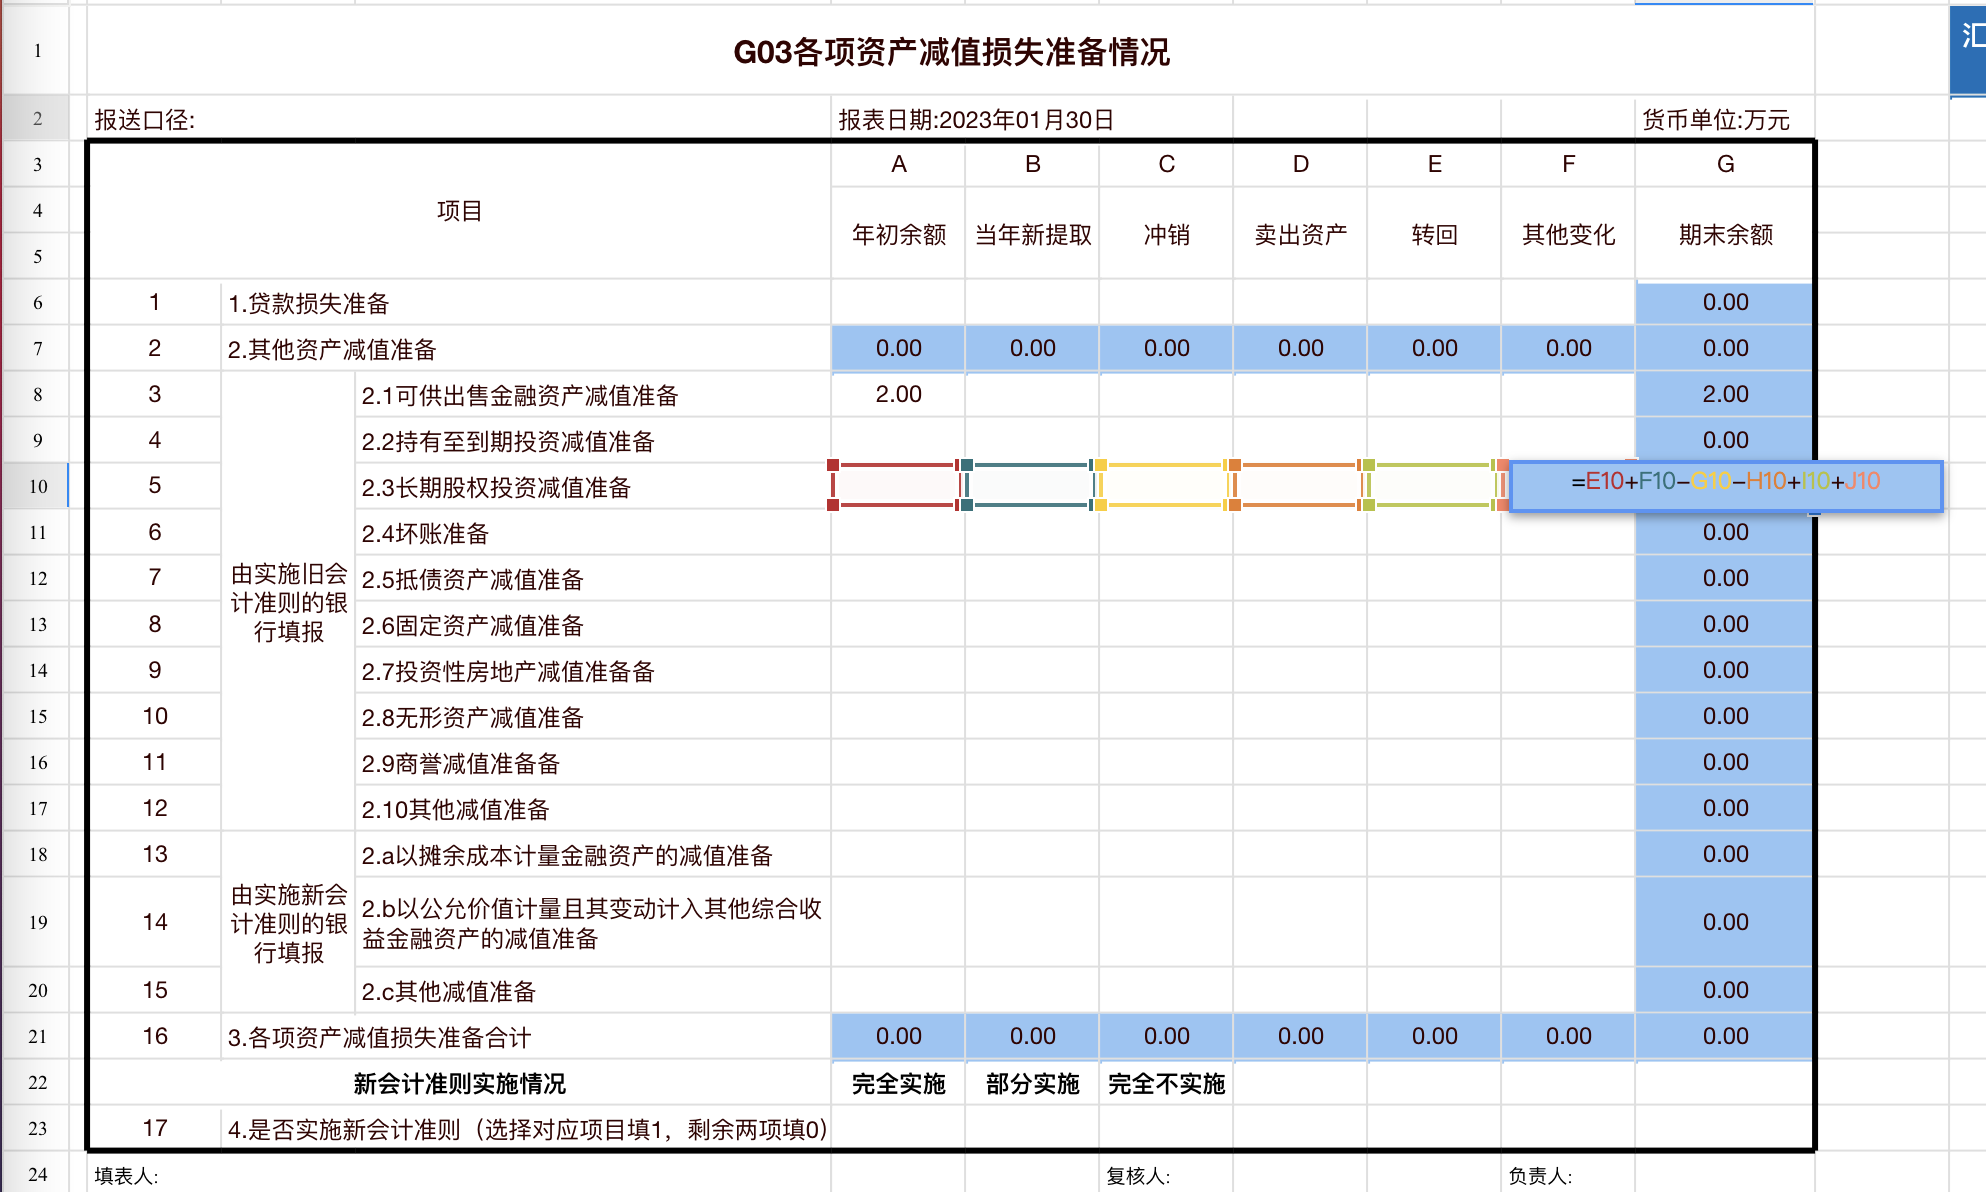The height and width of the screenshot is (1192, 1986).
Task: Click 年初余额 0.00 in 2.其他资产减值准备 row
Action: tap(899, 348)
